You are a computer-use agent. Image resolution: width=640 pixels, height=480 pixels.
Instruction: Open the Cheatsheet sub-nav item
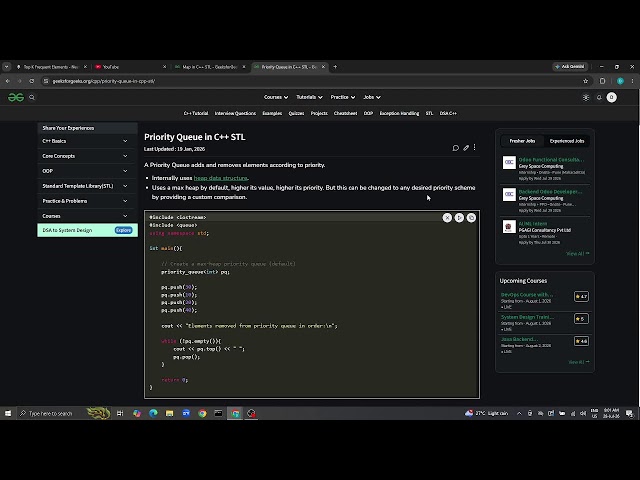[345, 113]
